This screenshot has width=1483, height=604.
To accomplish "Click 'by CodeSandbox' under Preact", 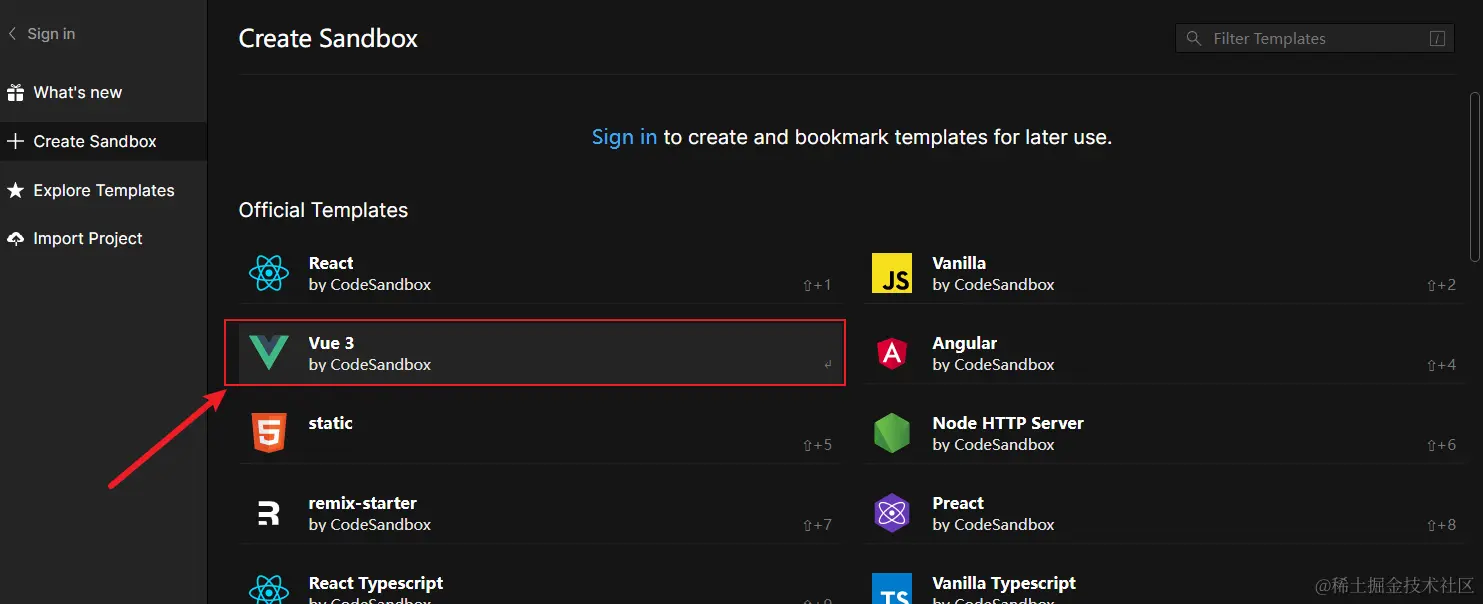I will 993,525.
